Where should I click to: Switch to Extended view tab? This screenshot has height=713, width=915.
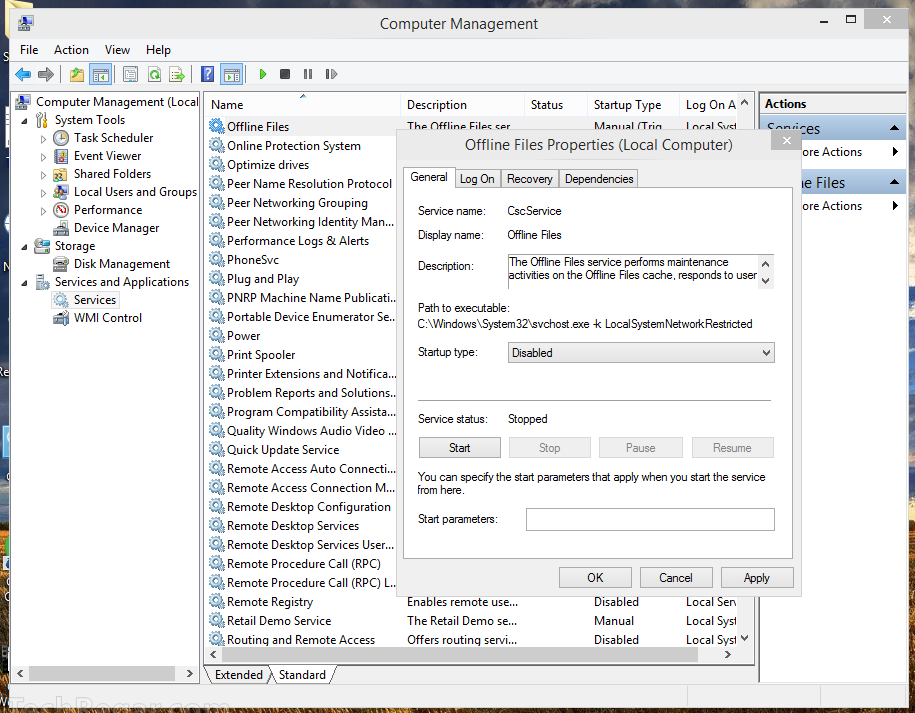coord(239,674)
